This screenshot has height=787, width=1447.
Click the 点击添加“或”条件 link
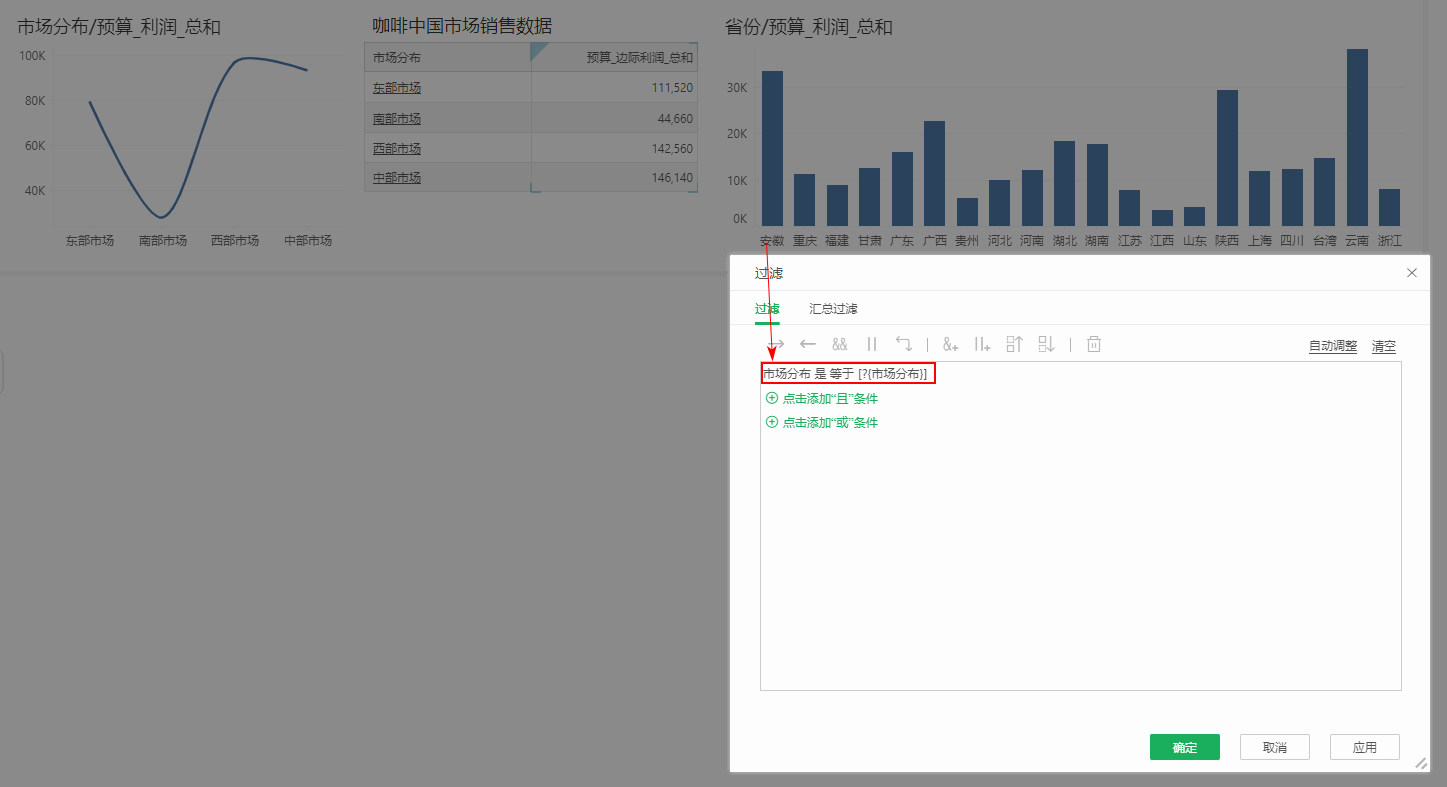coord(830,422)
